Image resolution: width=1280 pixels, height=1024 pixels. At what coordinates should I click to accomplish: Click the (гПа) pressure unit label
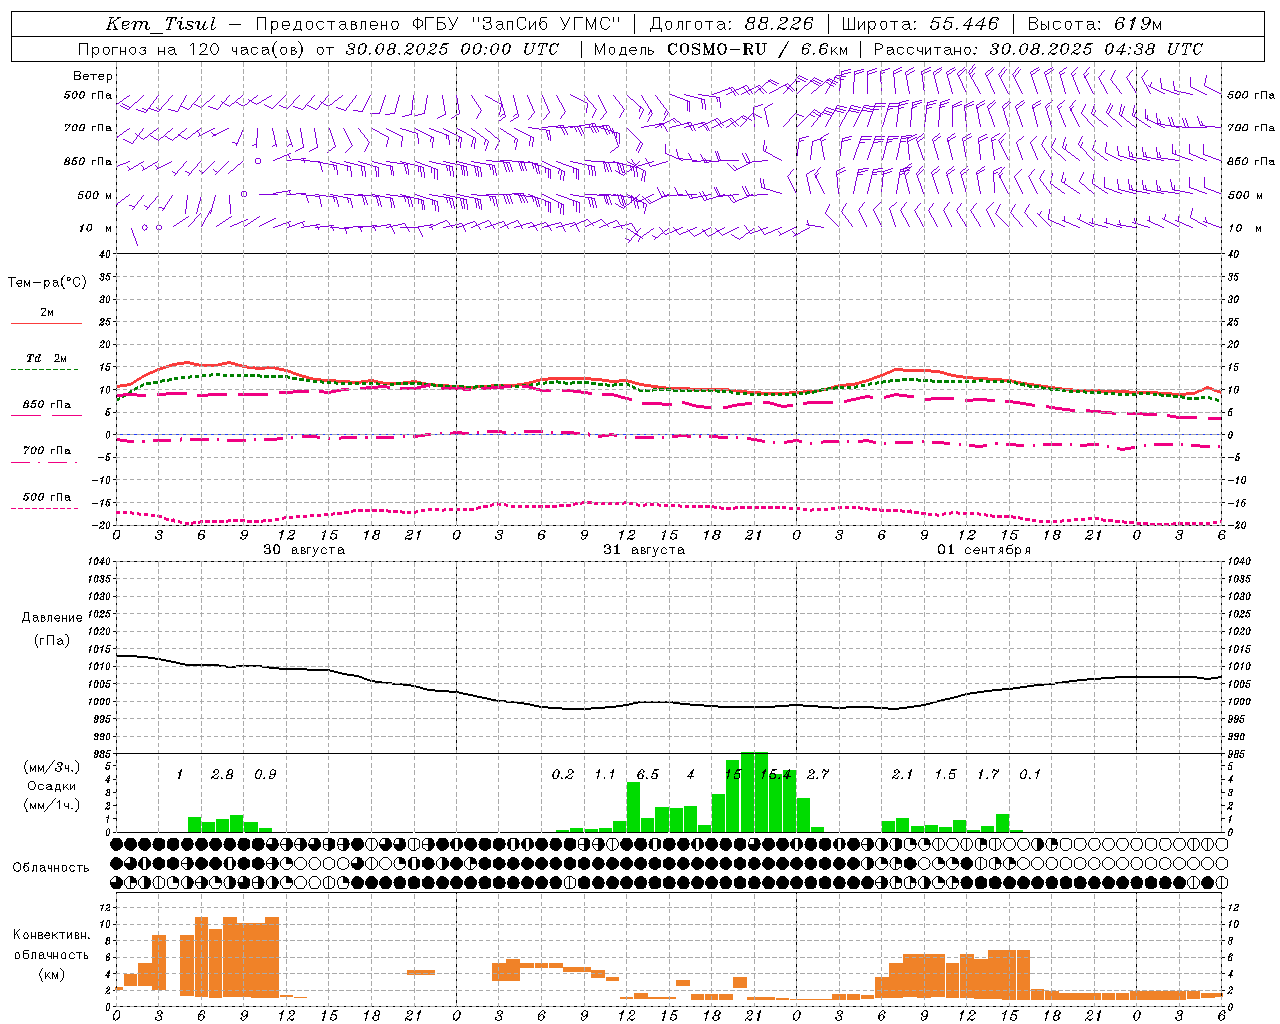tap(52, 641)
